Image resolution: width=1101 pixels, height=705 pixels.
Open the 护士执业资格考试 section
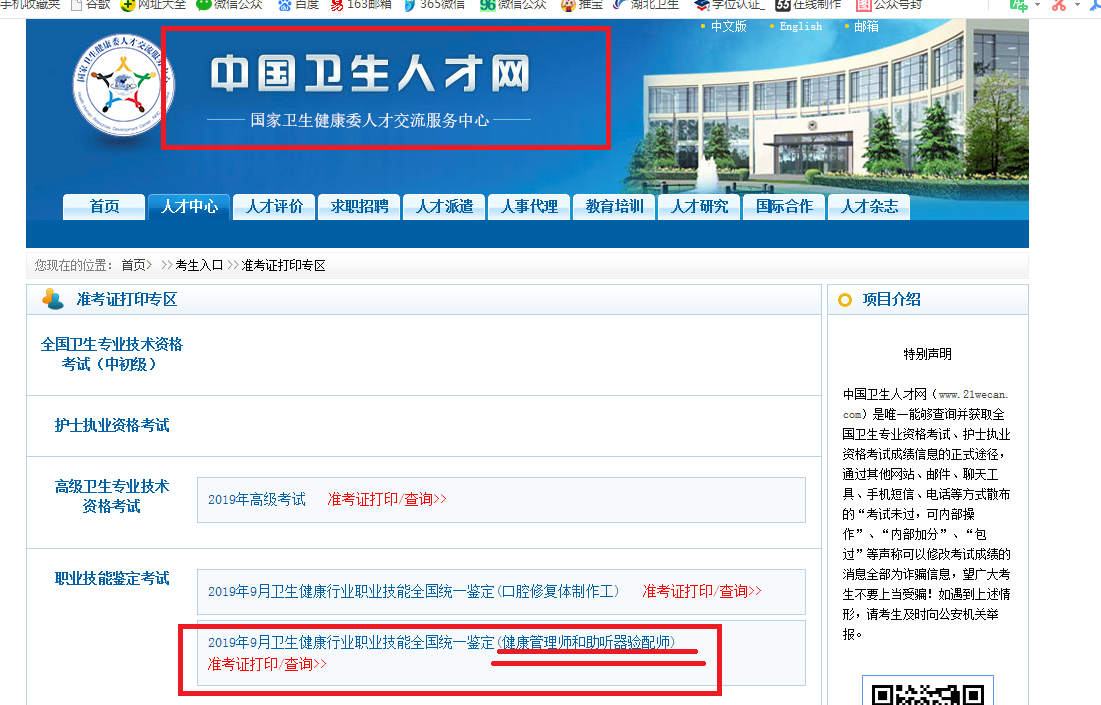[x=112, y=426]
